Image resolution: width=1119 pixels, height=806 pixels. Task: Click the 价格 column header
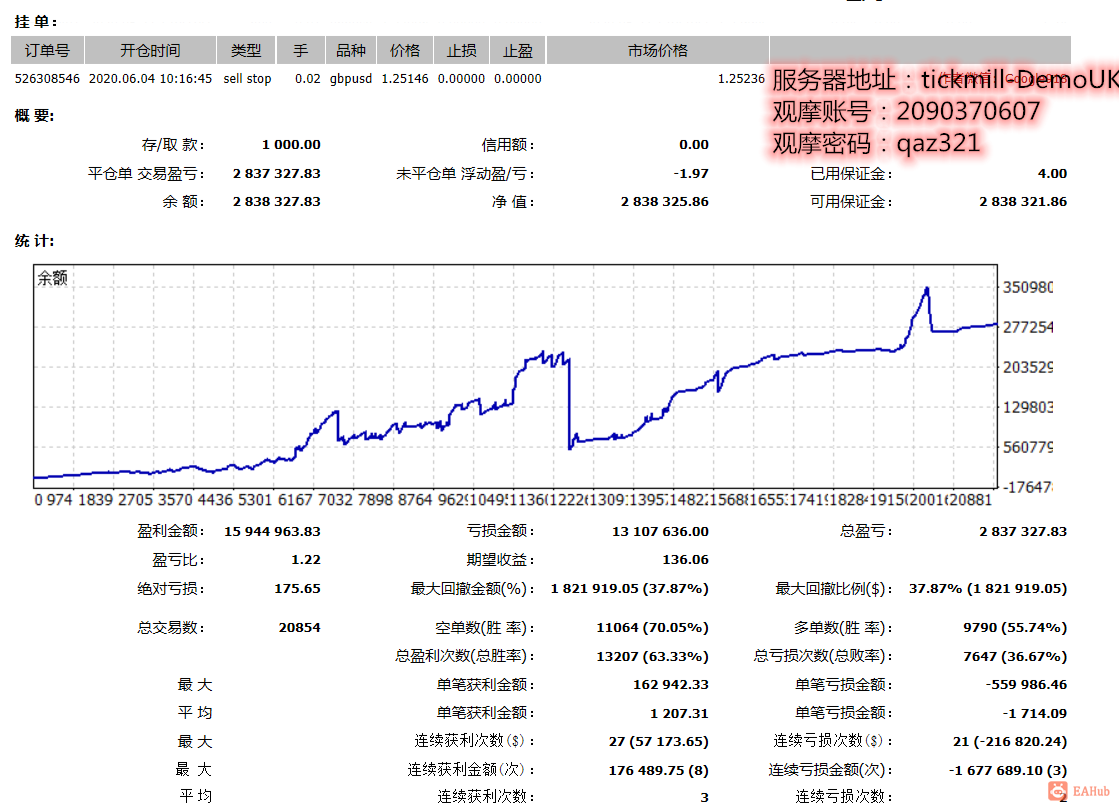point(405,51)
